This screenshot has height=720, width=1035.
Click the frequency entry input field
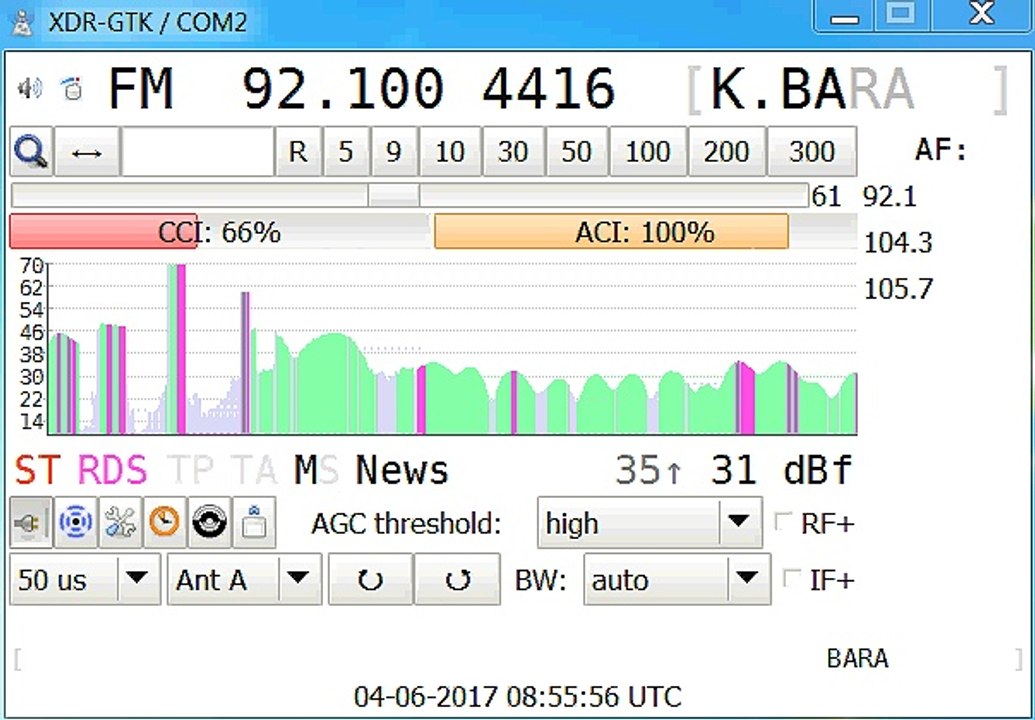coord(198,152)
